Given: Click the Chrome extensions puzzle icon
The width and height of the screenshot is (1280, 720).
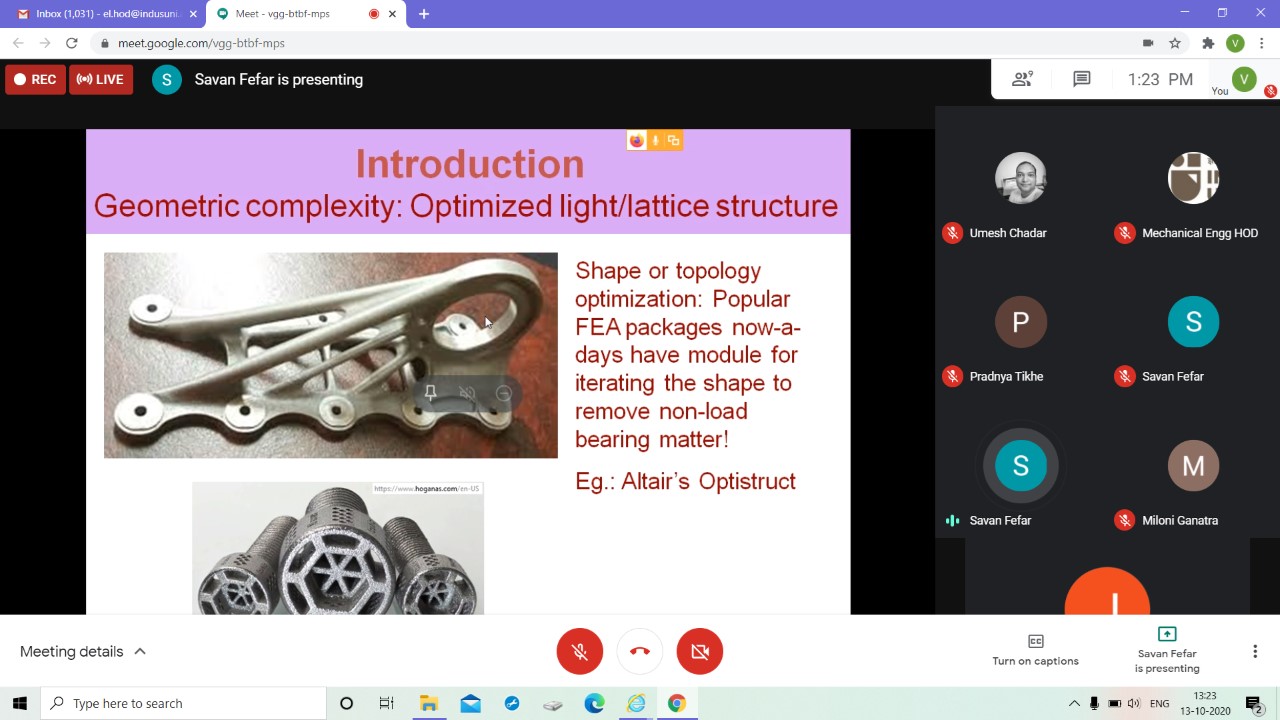Looking at the screenshot, I should coord(1208,43).
